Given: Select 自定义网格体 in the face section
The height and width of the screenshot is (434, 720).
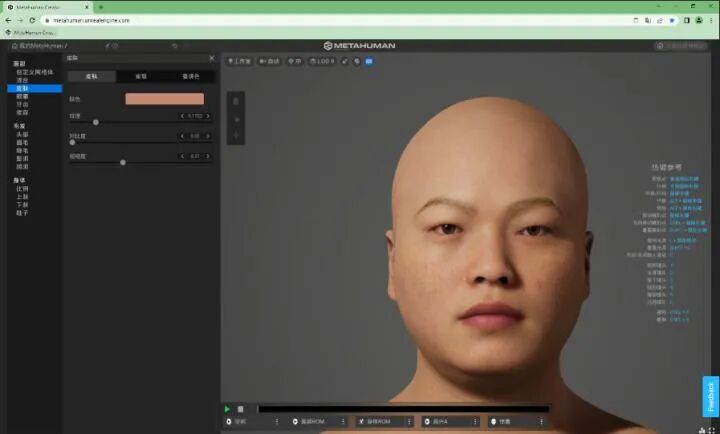Looking at the screenshot, I should point(34,72).
